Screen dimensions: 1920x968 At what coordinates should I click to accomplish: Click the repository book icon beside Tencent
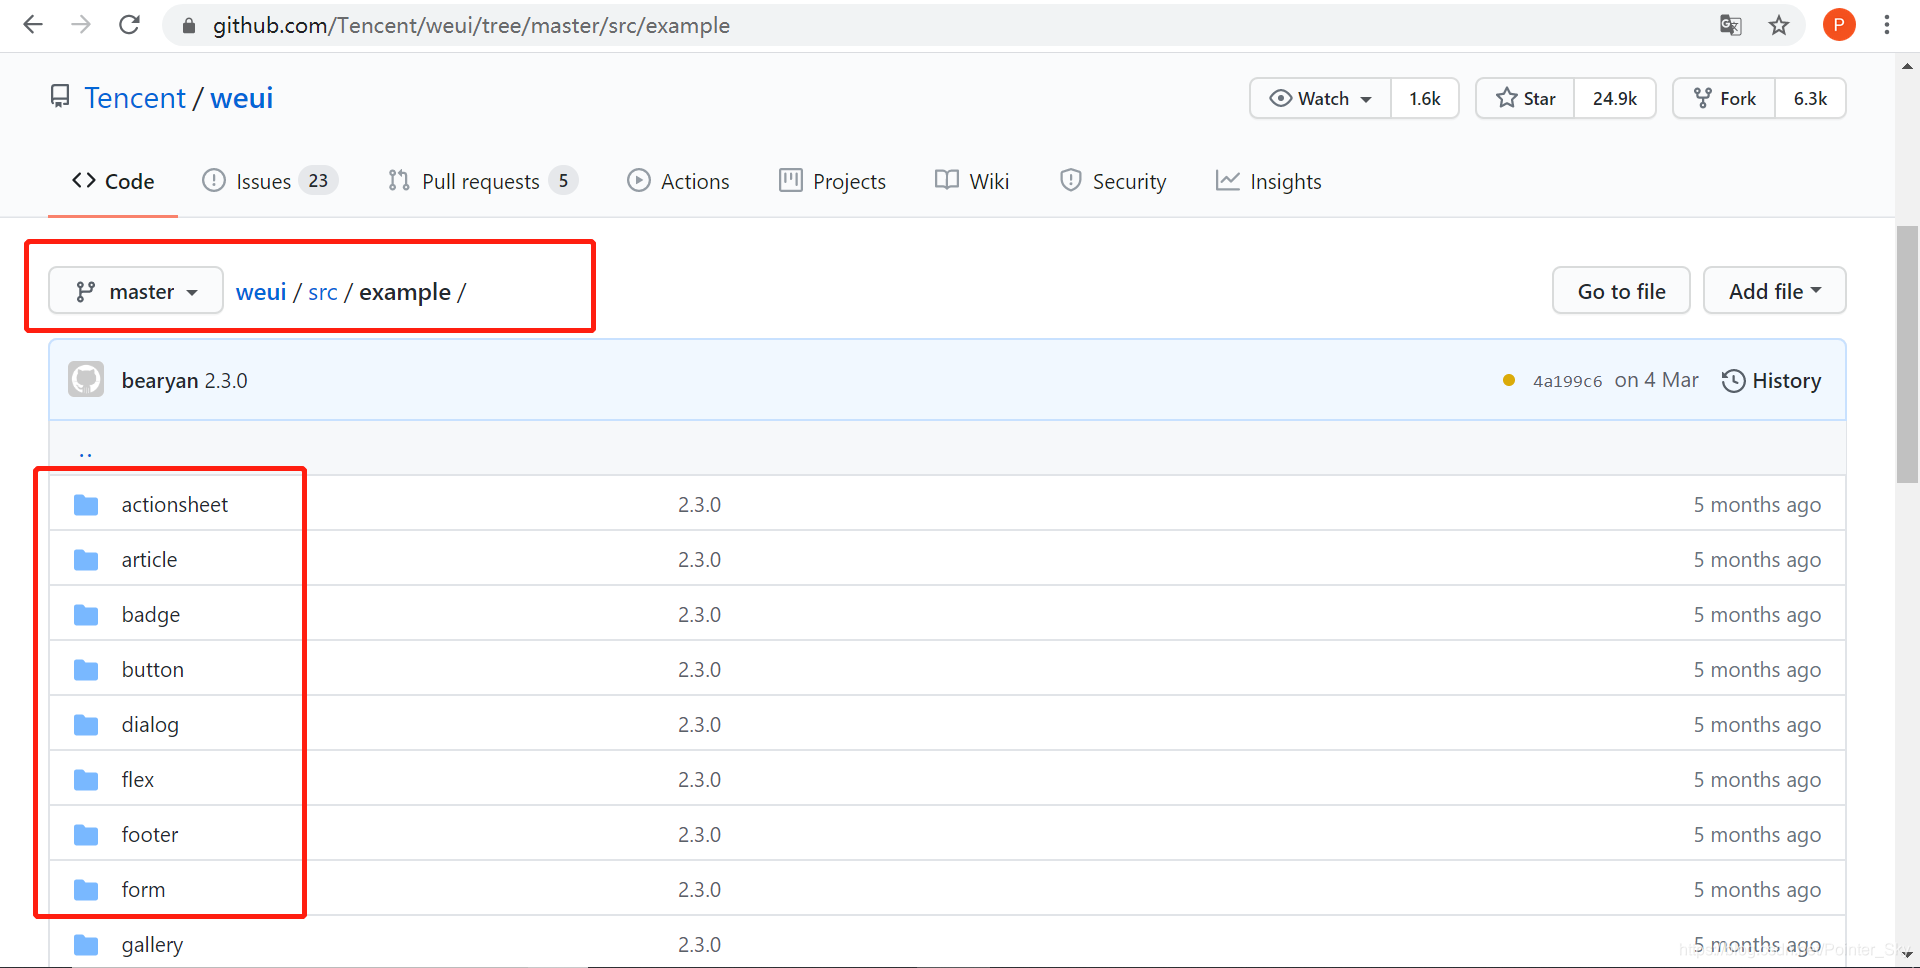[x=60, y=97]
